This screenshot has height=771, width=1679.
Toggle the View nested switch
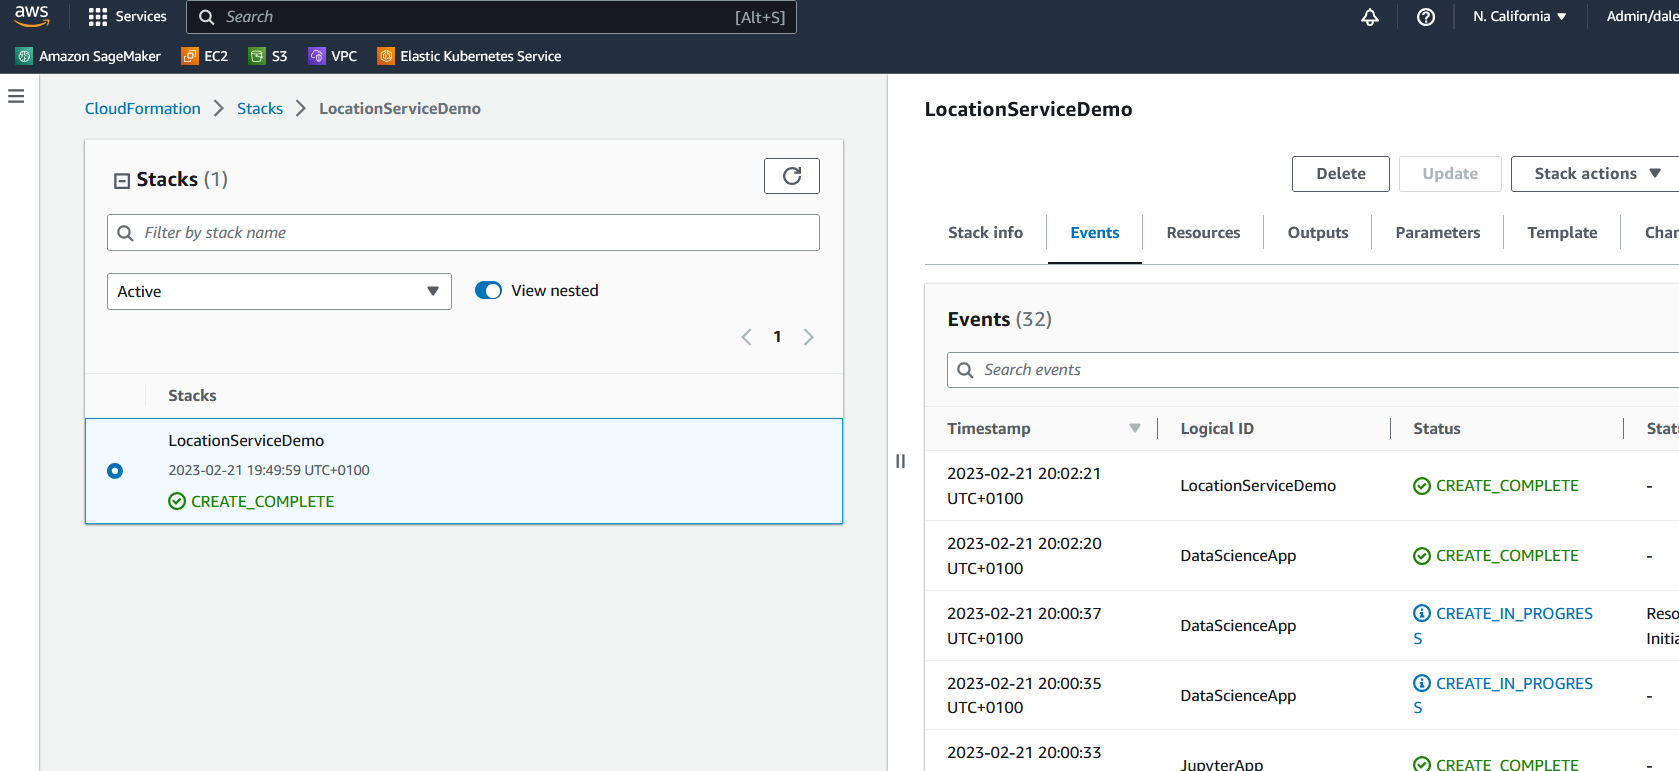[488, 290]
